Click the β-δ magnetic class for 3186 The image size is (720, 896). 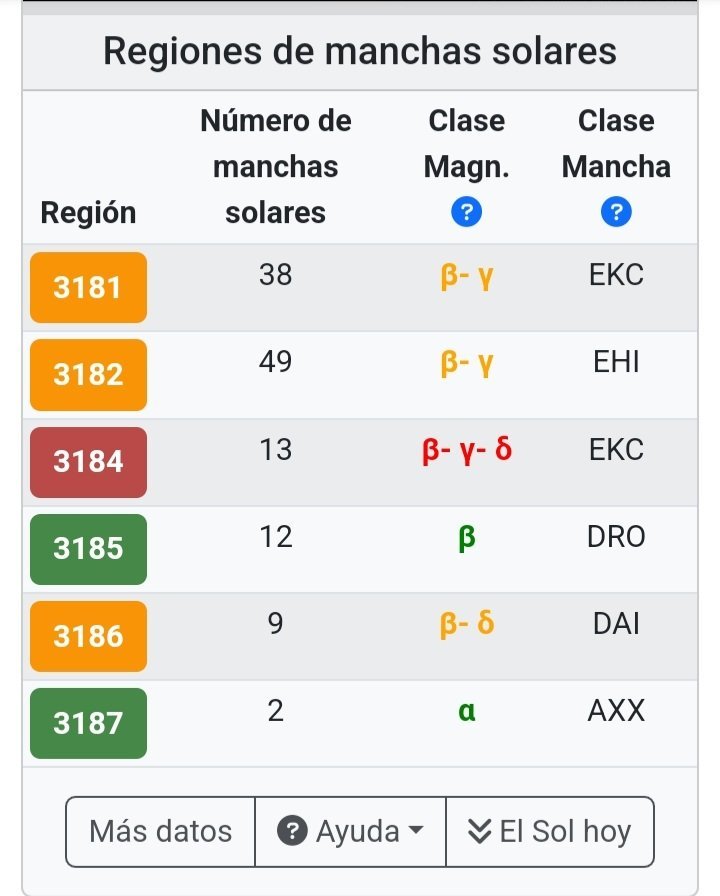(x=467, y=624)
